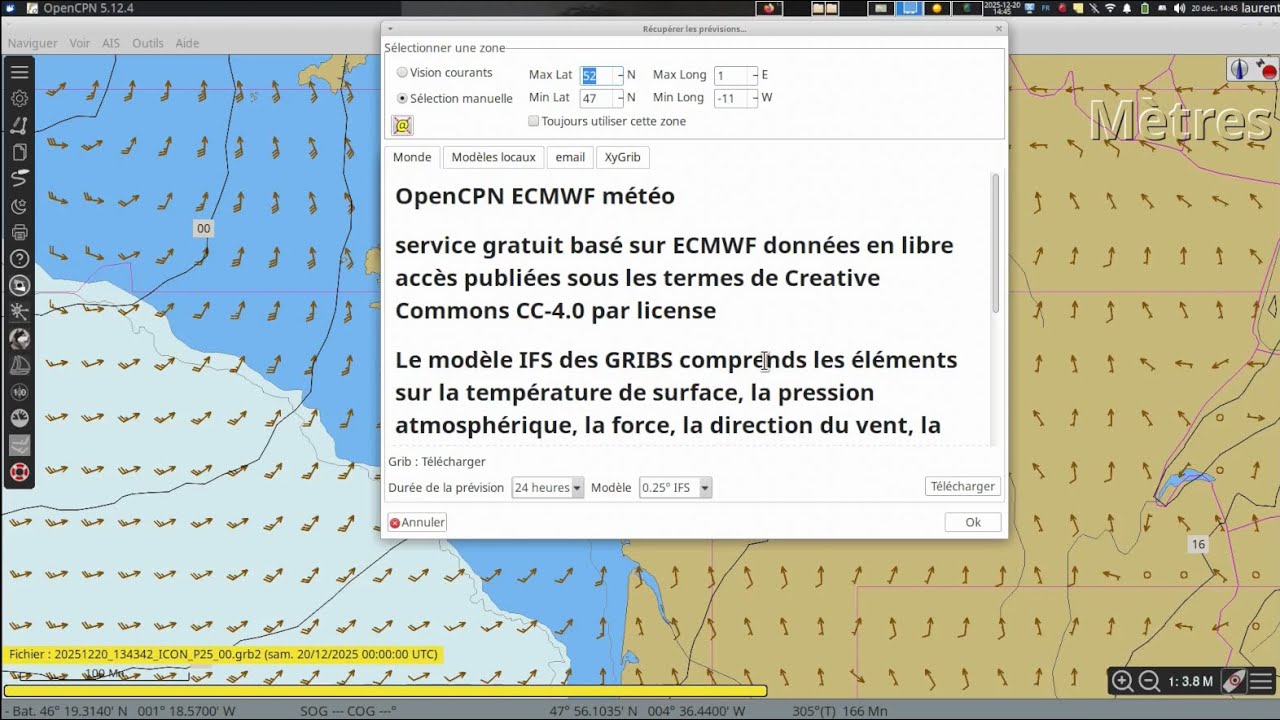Click the 'OpenCPN ECMWF météo' heading
Image resolution: width=1280 pixels, height=720 pixels.
click(535, 196)
